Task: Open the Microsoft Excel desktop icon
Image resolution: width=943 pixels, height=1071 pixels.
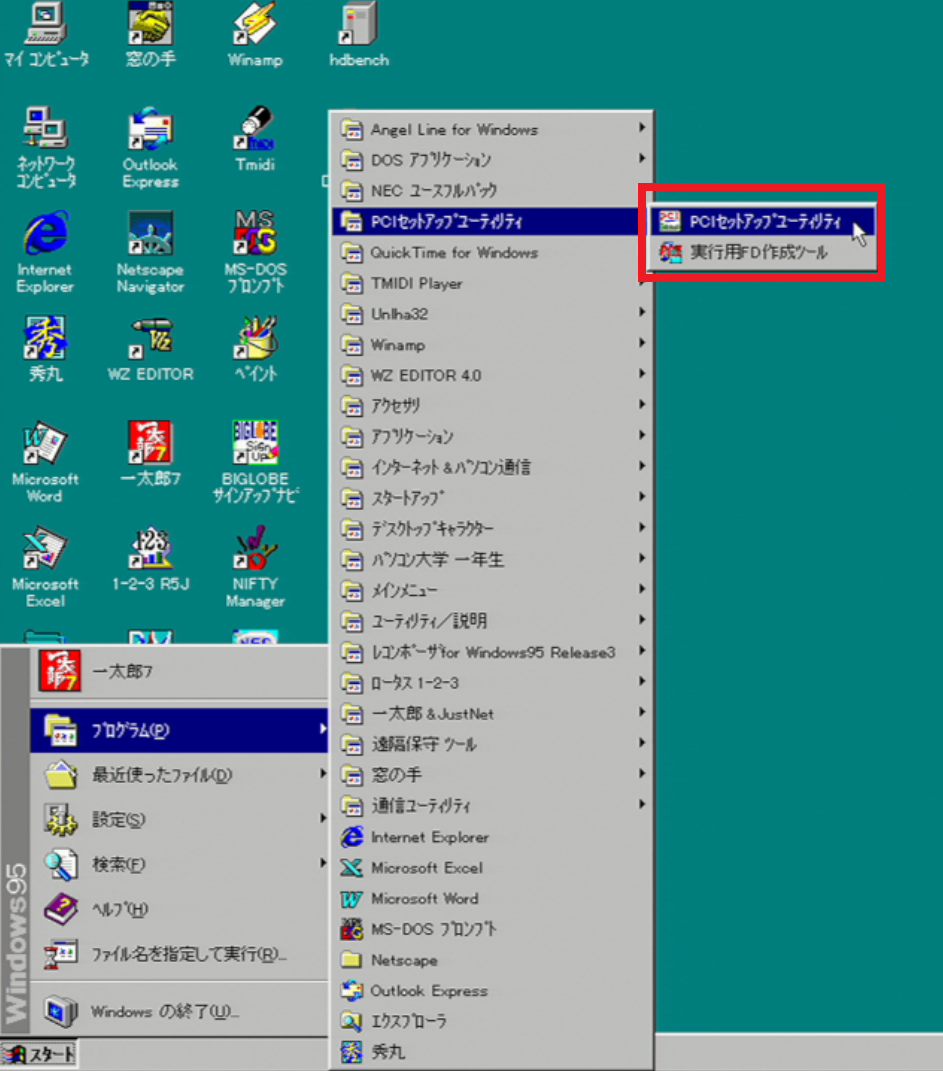Action: click(45, 567)
